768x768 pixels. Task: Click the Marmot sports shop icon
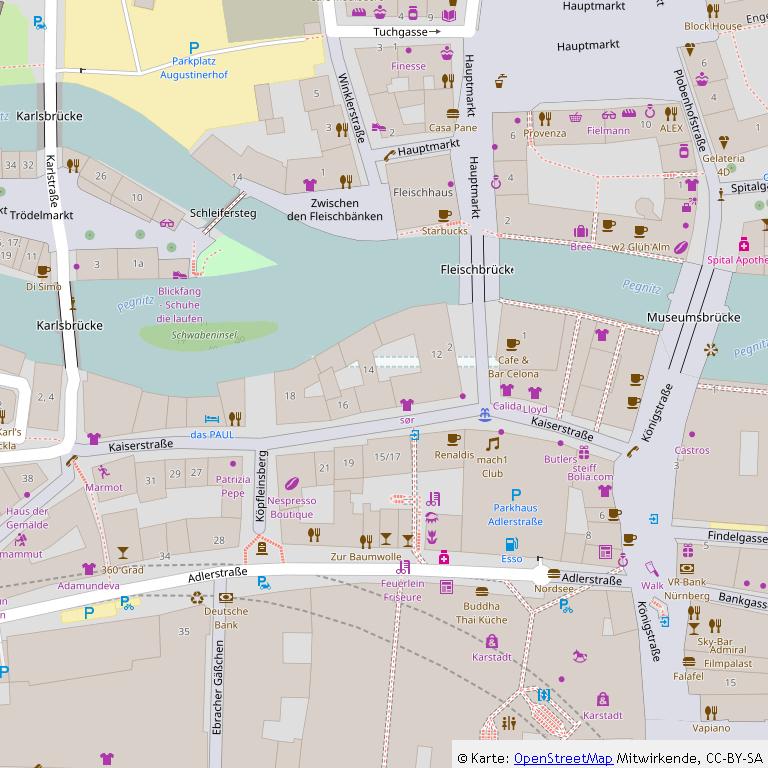click(x=103, y=472)
